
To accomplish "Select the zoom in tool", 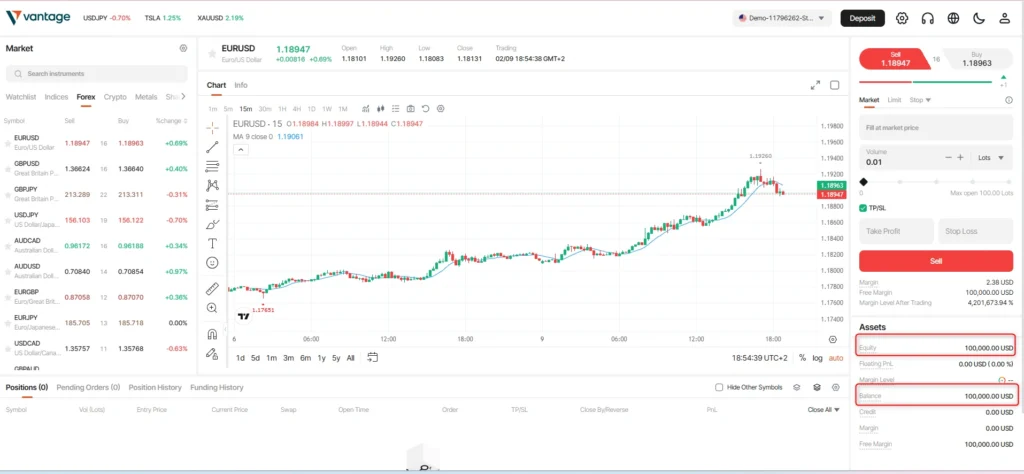I will (x=212, y=308).
